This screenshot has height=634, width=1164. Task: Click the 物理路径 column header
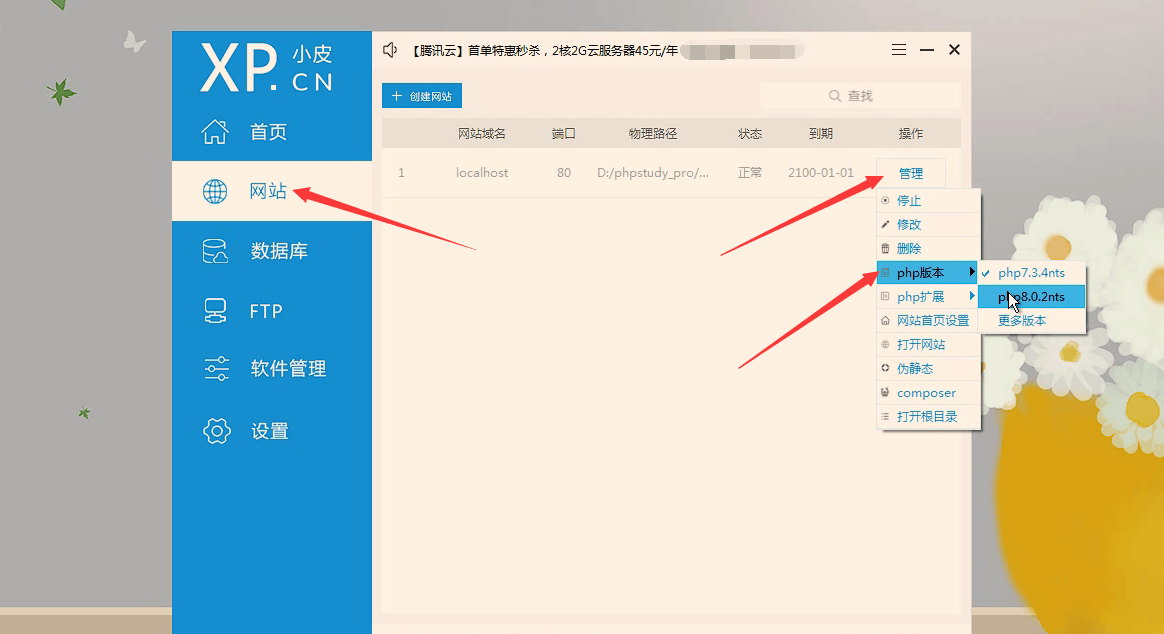pos(653,134)
